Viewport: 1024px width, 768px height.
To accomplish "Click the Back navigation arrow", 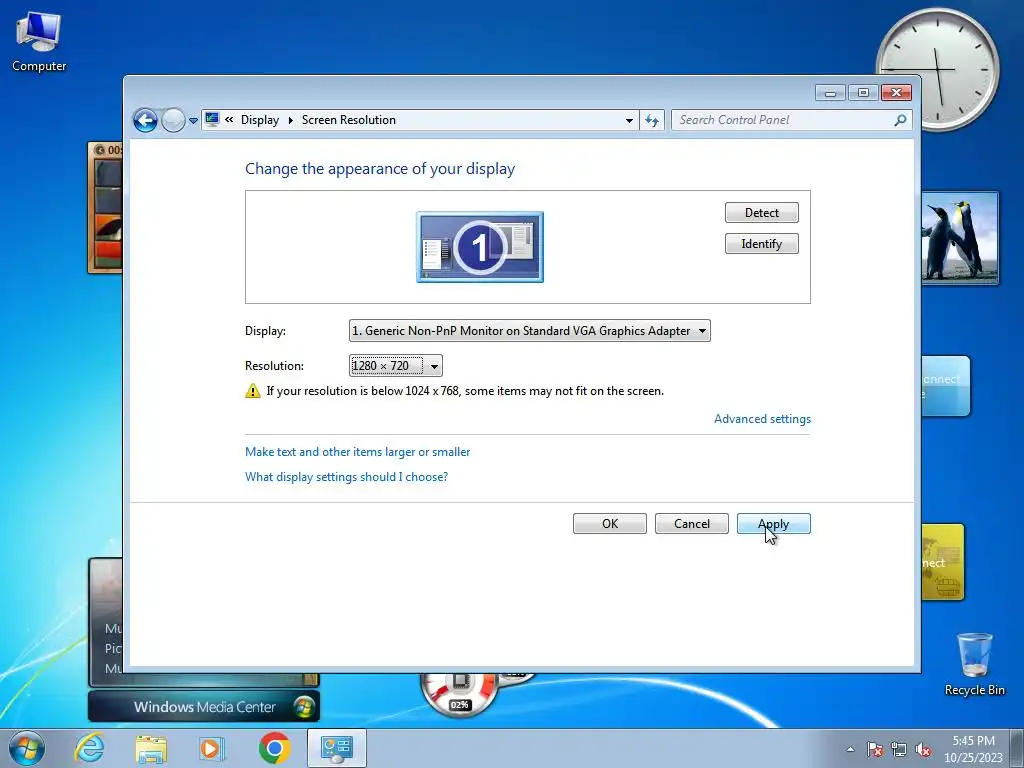I will pyautogui.click(x=145, y=120).
